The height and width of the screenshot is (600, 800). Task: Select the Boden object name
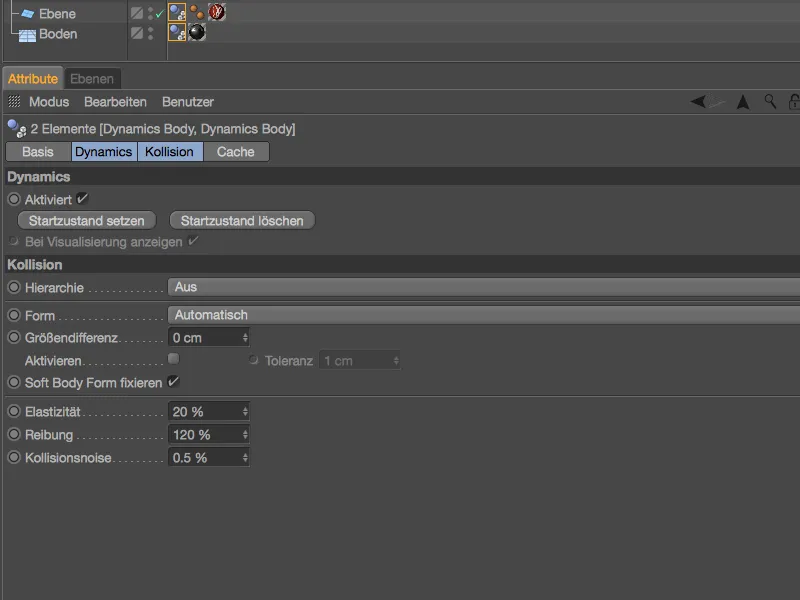(58, 34)
